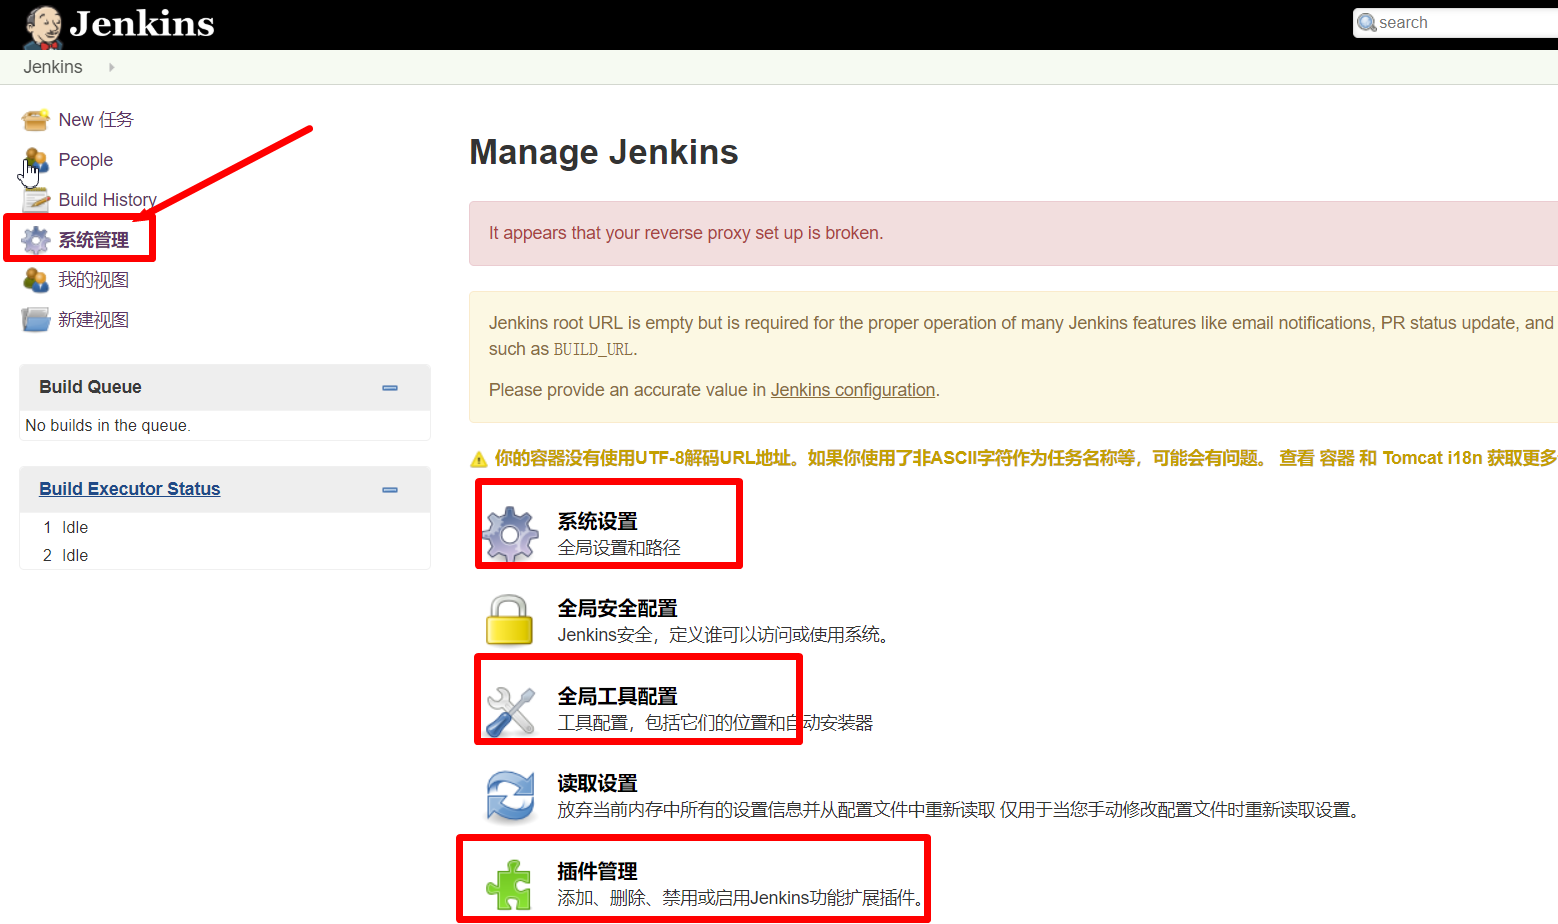
Task: Open 新建视图 link
Action: 94,320
